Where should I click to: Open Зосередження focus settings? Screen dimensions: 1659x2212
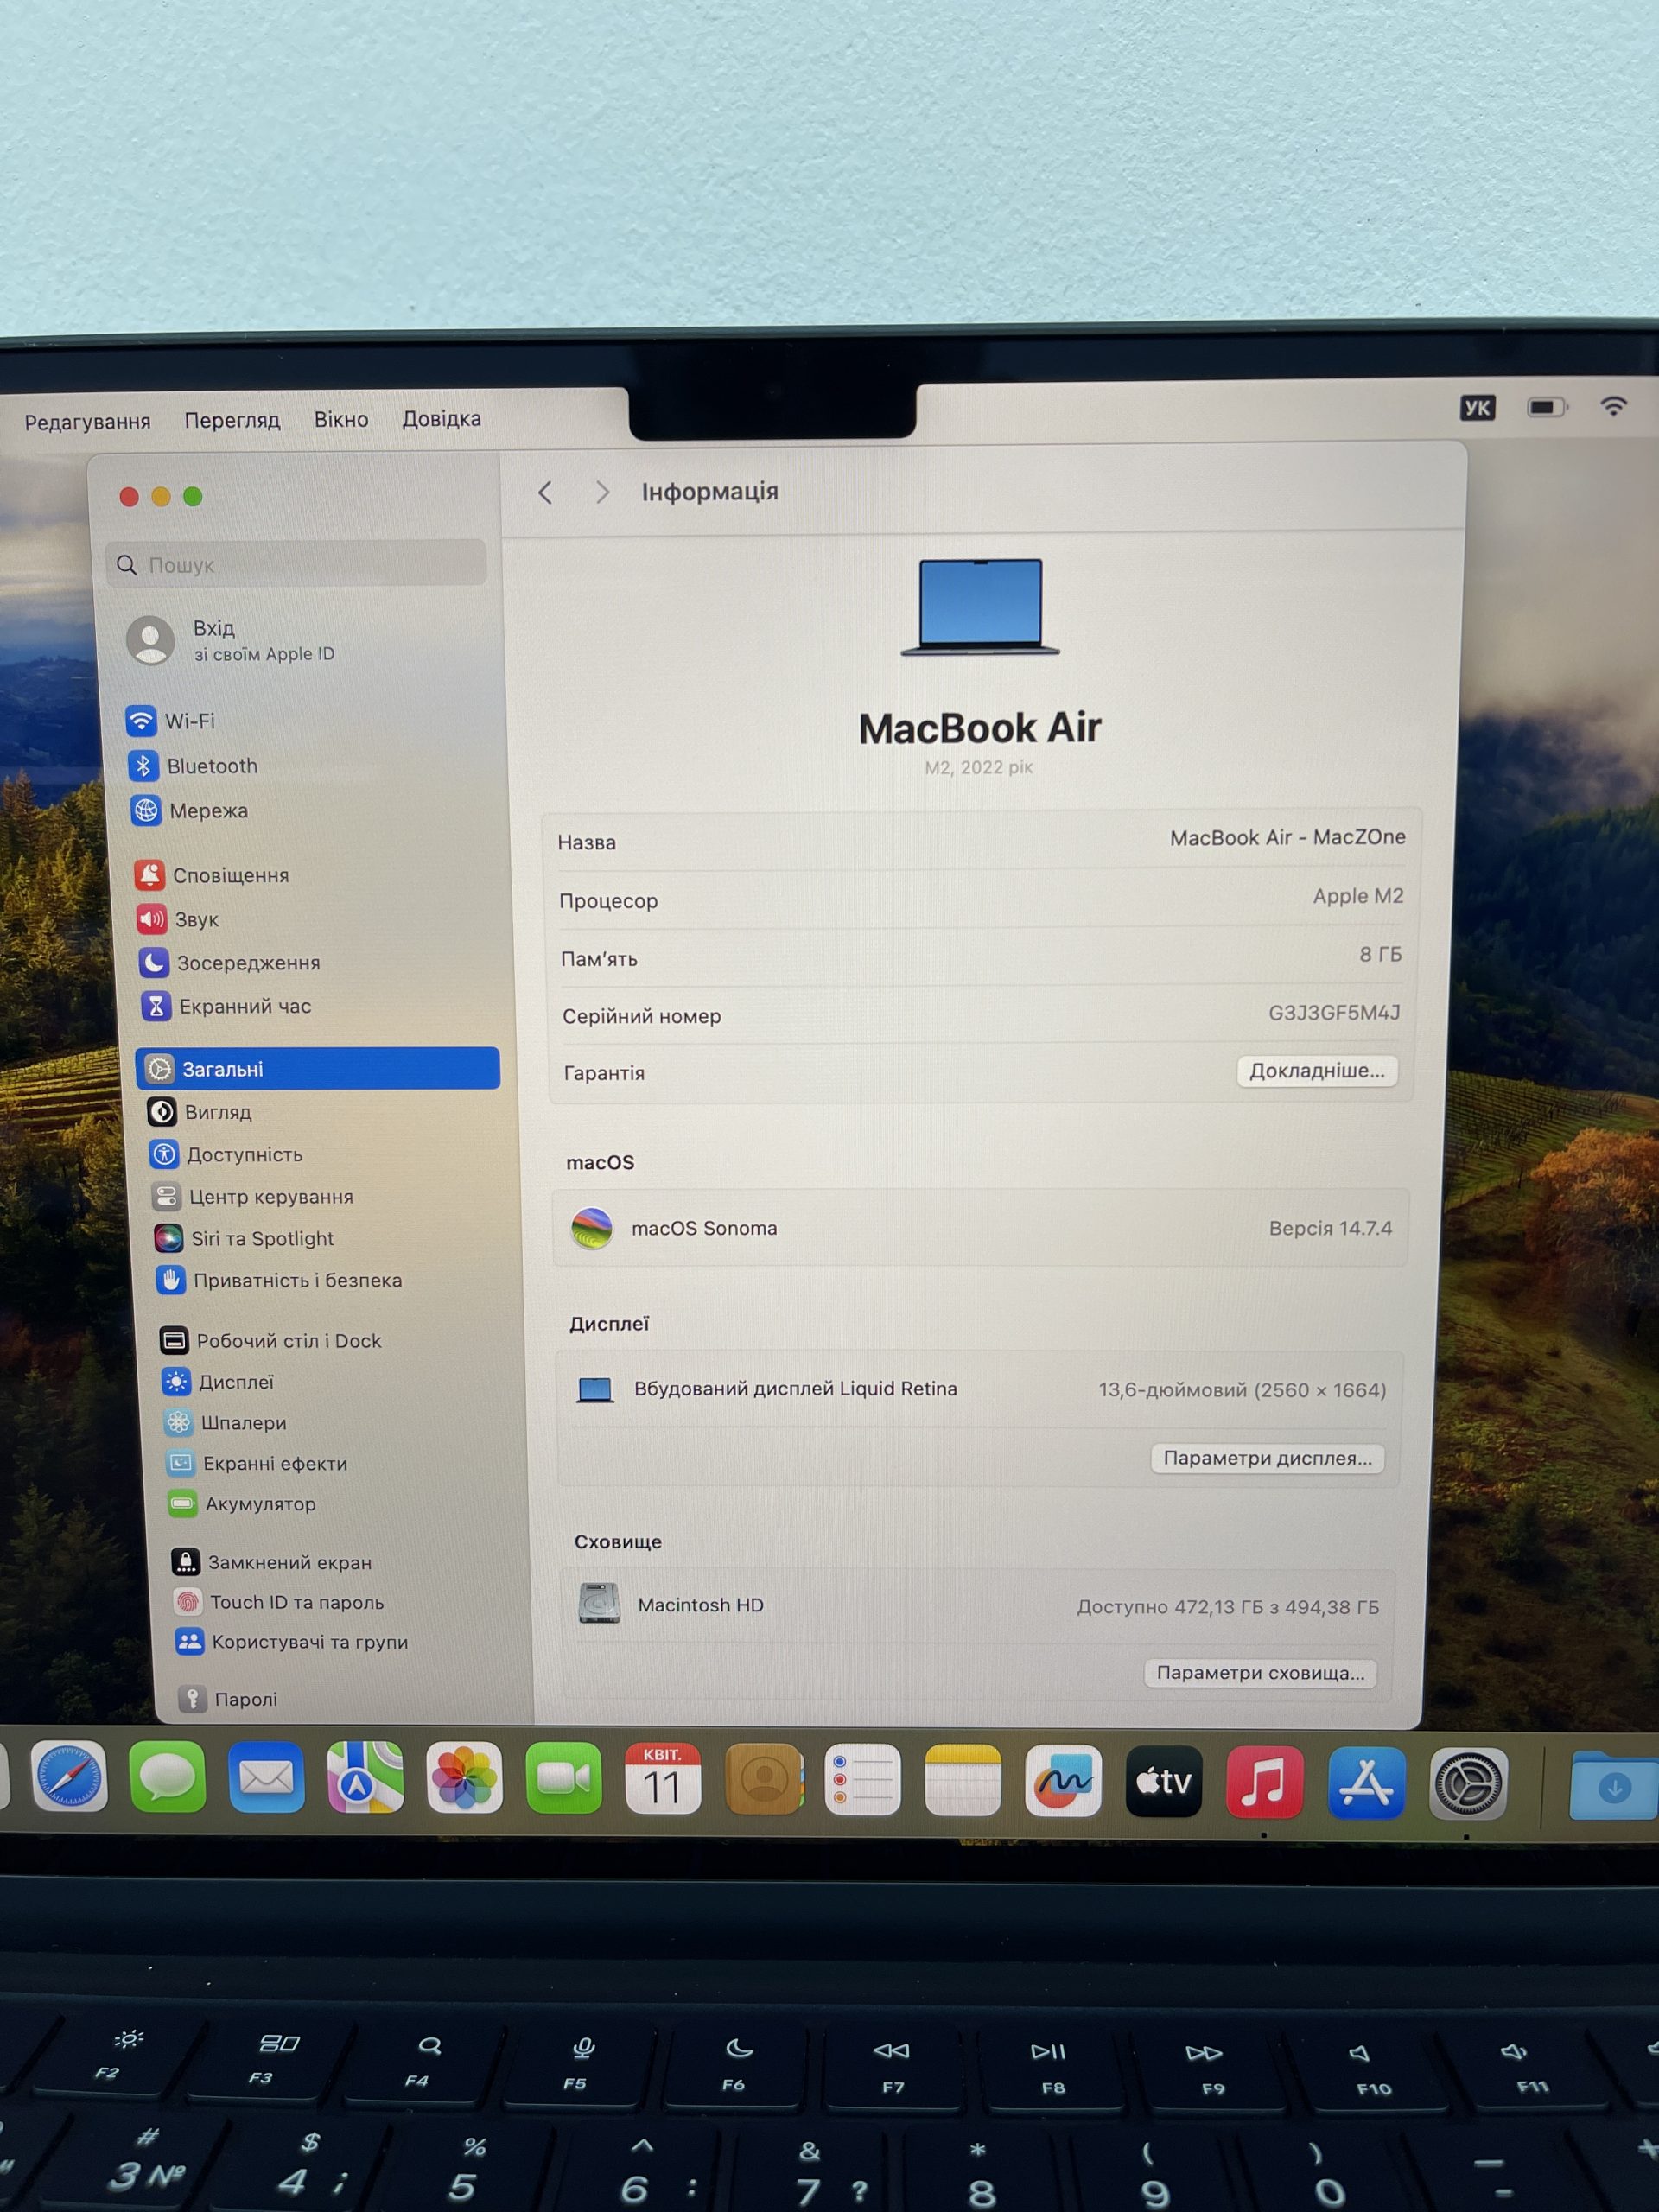(230, 963)
